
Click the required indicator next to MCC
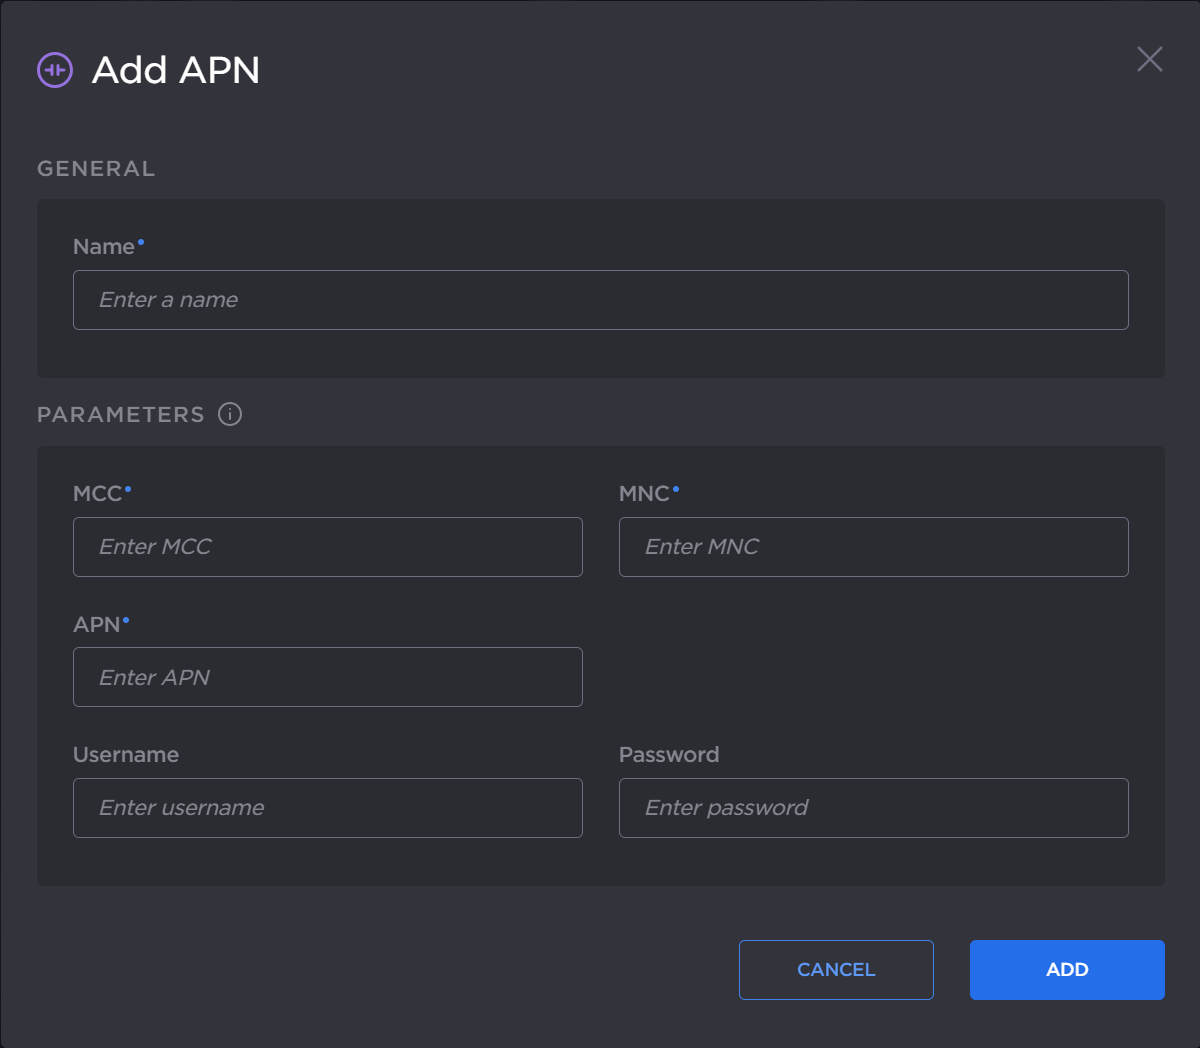pyautogui.click(x=127, y=487)
